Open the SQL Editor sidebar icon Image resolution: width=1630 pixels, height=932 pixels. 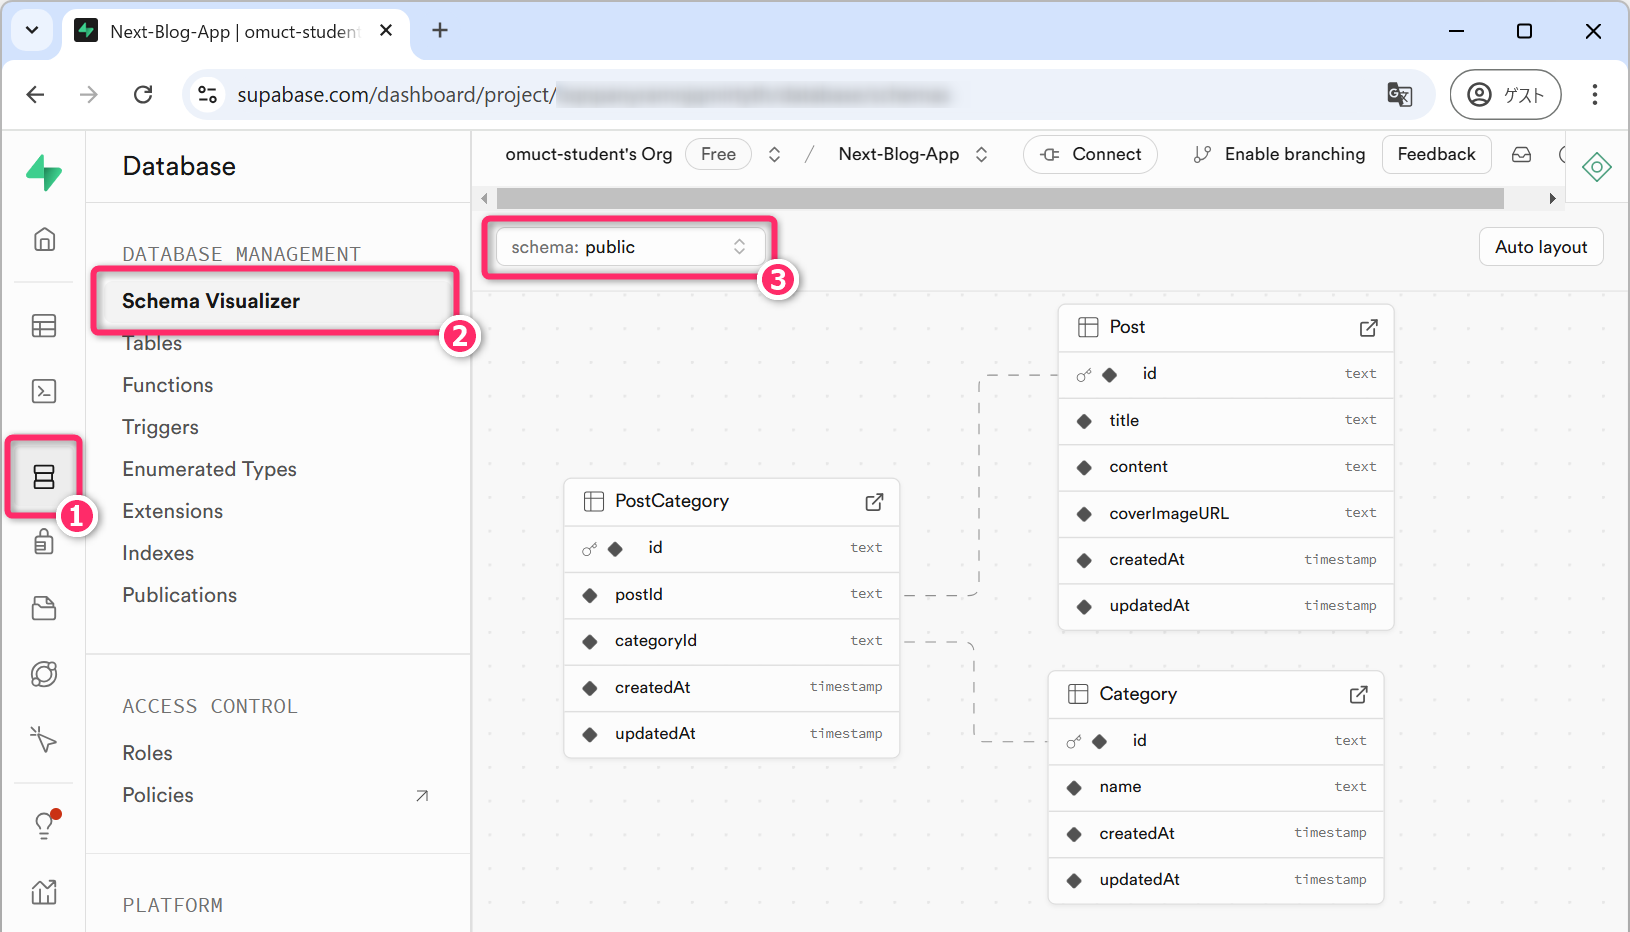pyautogui.click(x=44, y=391)
